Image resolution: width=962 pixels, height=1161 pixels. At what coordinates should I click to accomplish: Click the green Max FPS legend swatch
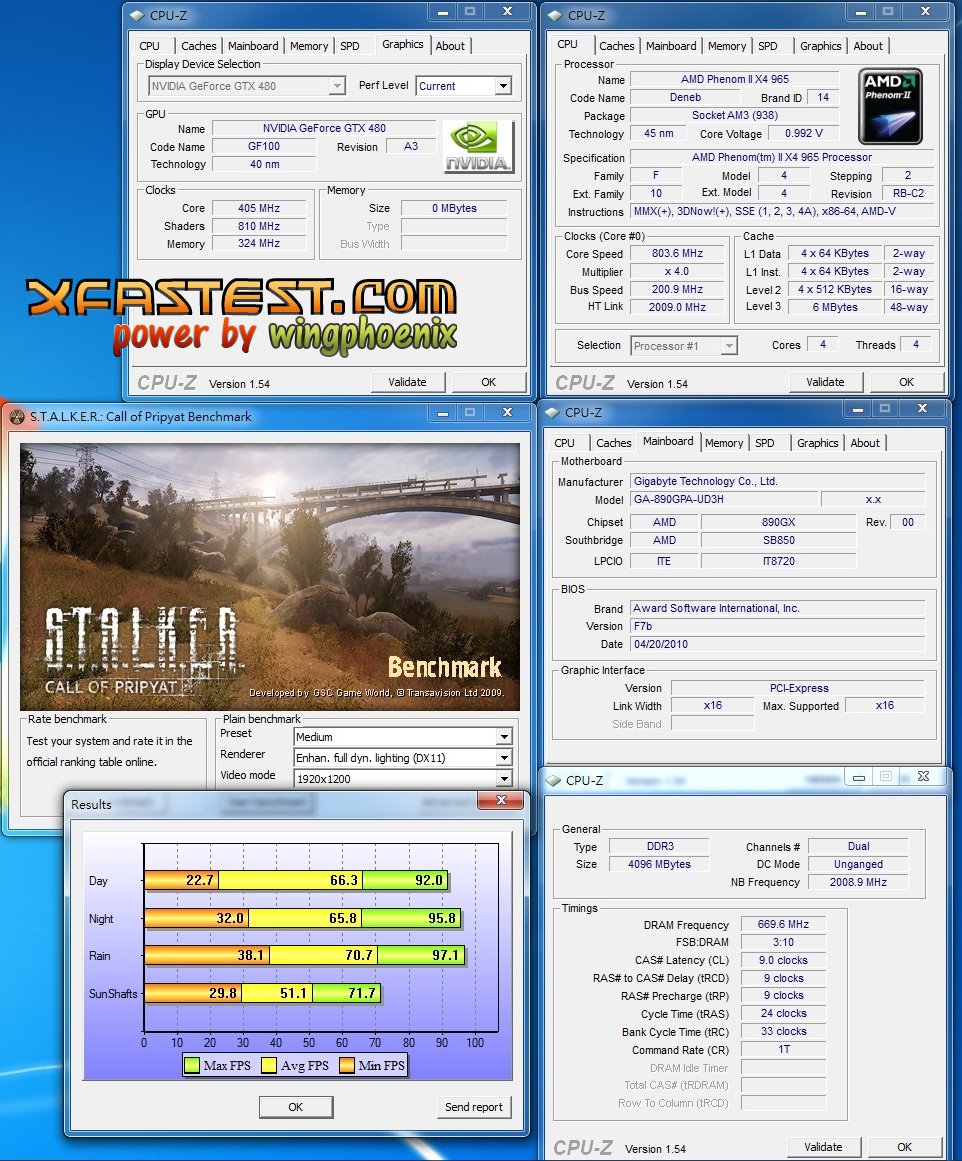(x=192, y=1066)
